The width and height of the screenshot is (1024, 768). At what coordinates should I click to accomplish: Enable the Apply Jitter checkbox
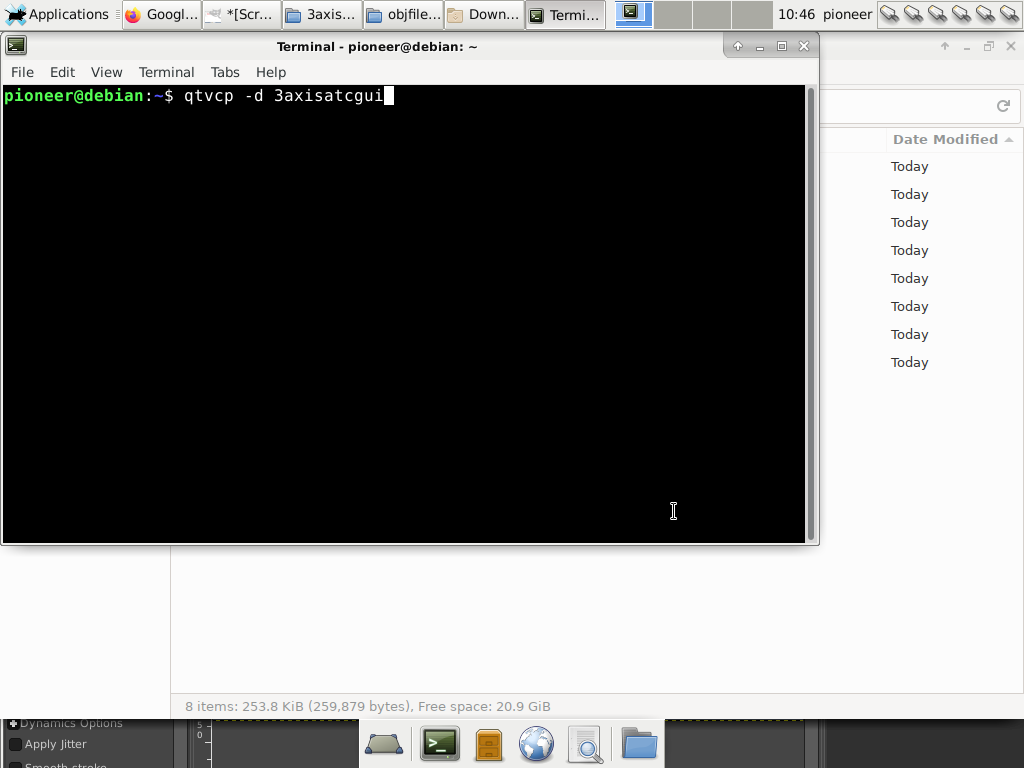click(15, 744)
